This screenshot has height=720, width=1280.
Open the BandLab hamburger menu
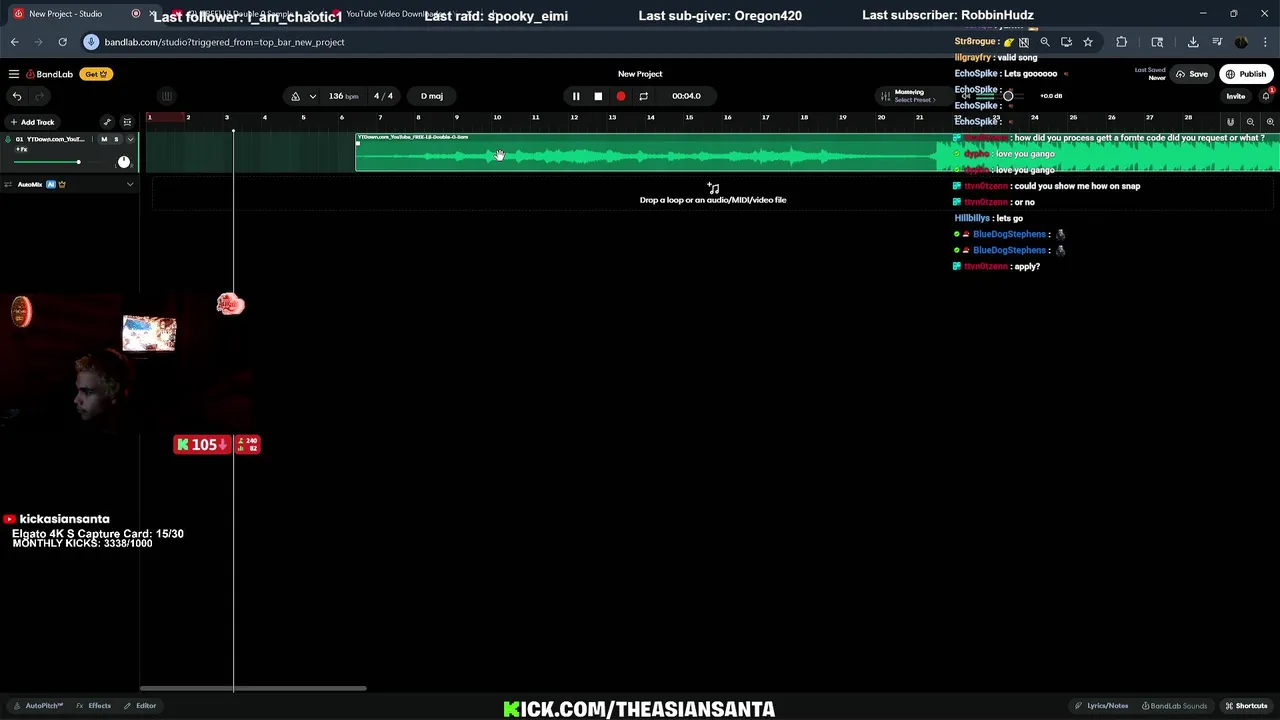[14, 74]
